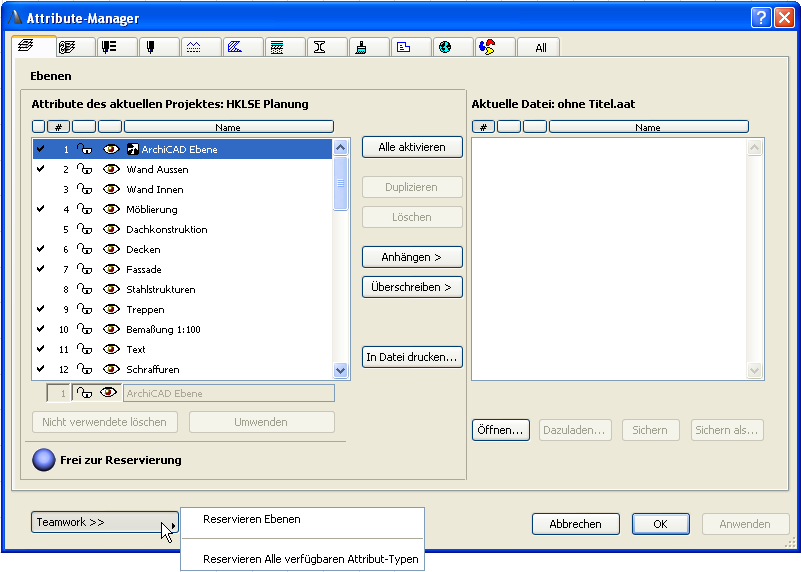Viewport: 801px width, 572px height.
Task: Select the Stahlstrukturen layer row
Action: (182, 289)
